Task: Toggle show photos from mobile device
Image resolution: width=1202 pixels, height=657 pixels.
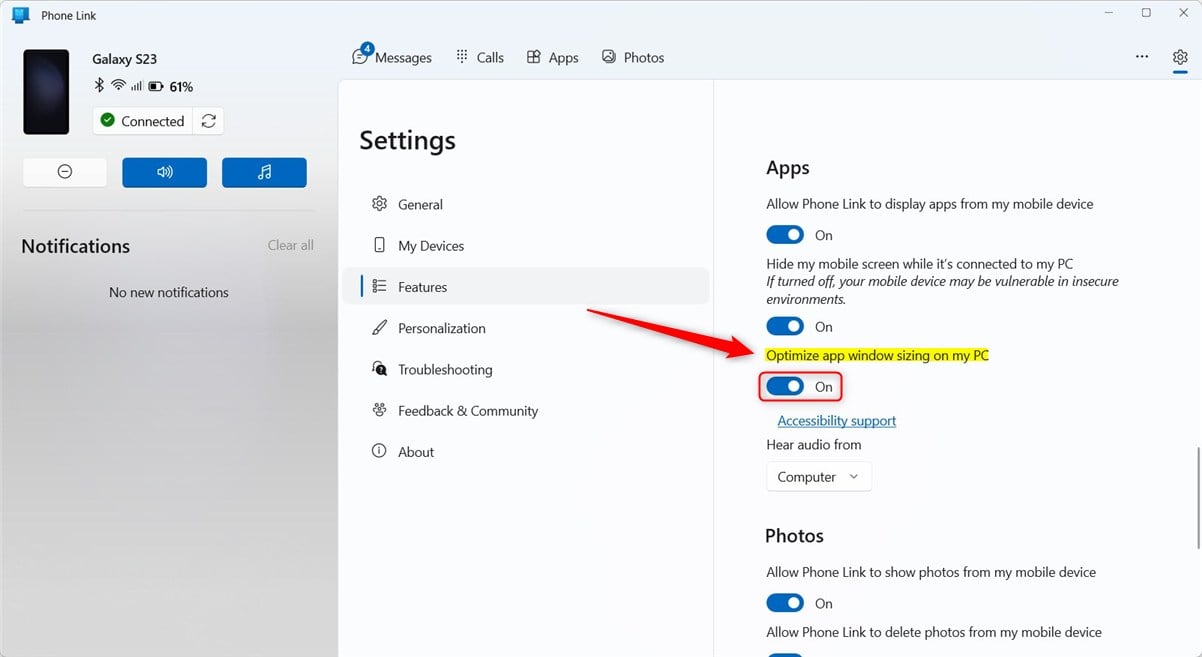Action: (785, 603)
